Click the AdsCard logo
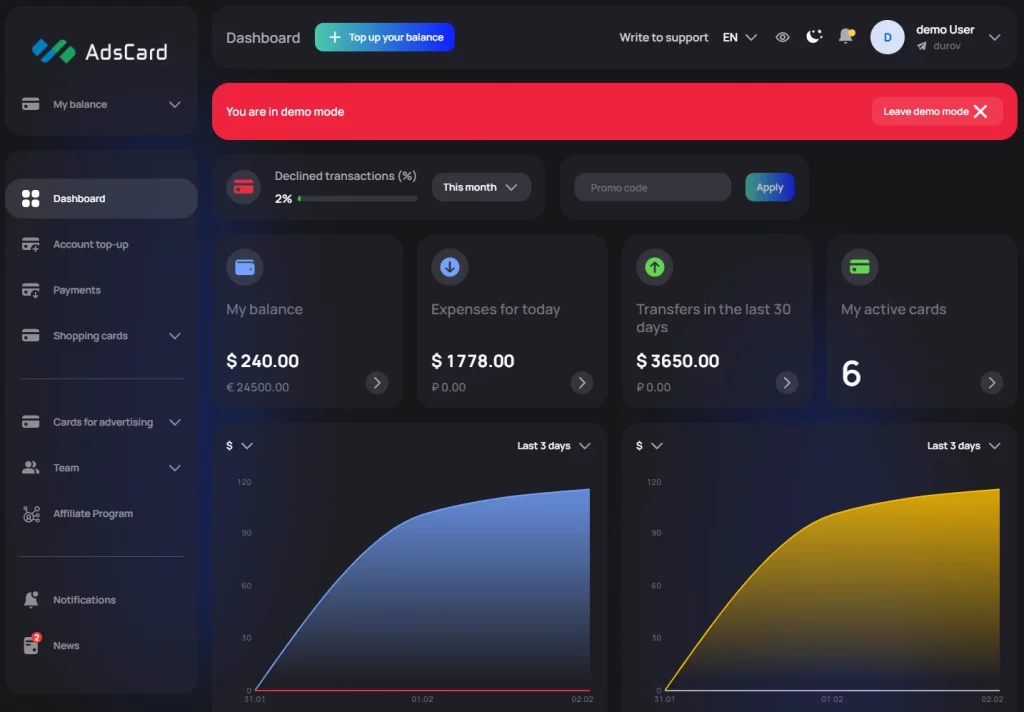This screenshot has height=712, width=1024. [100, 51]
